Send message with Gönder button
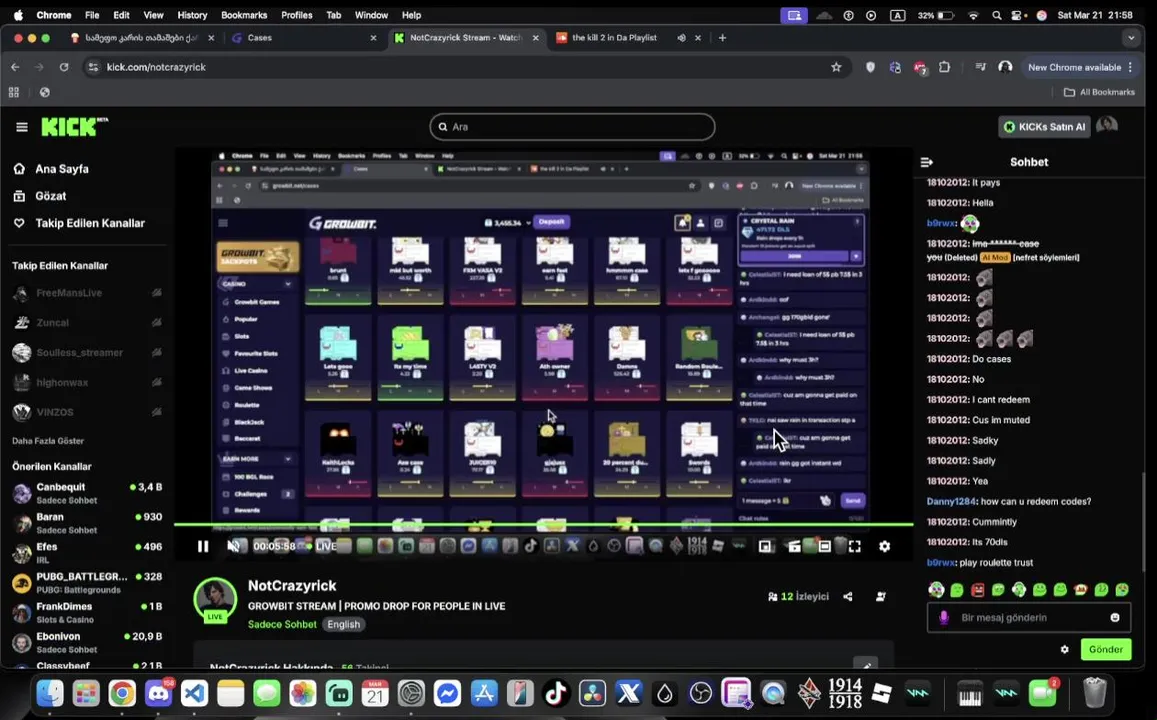This screenshot has height=720, width=1157. pyautogui.click(x=1105, y=649)
